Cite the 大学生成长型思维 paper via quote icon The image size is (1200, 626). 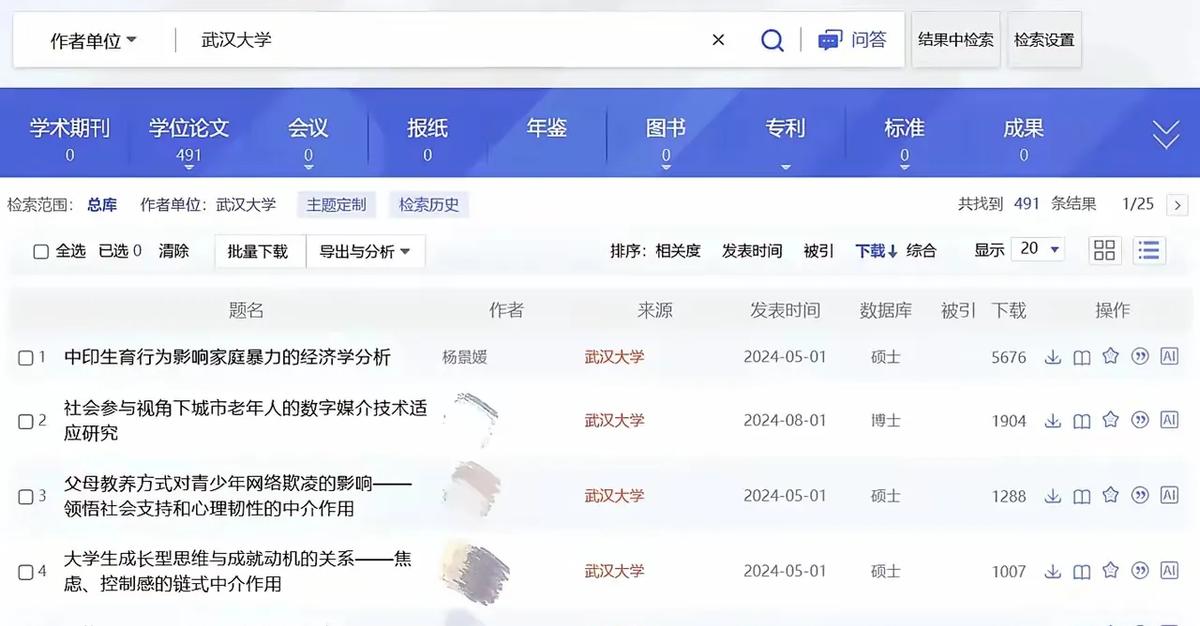point(1140,571)
